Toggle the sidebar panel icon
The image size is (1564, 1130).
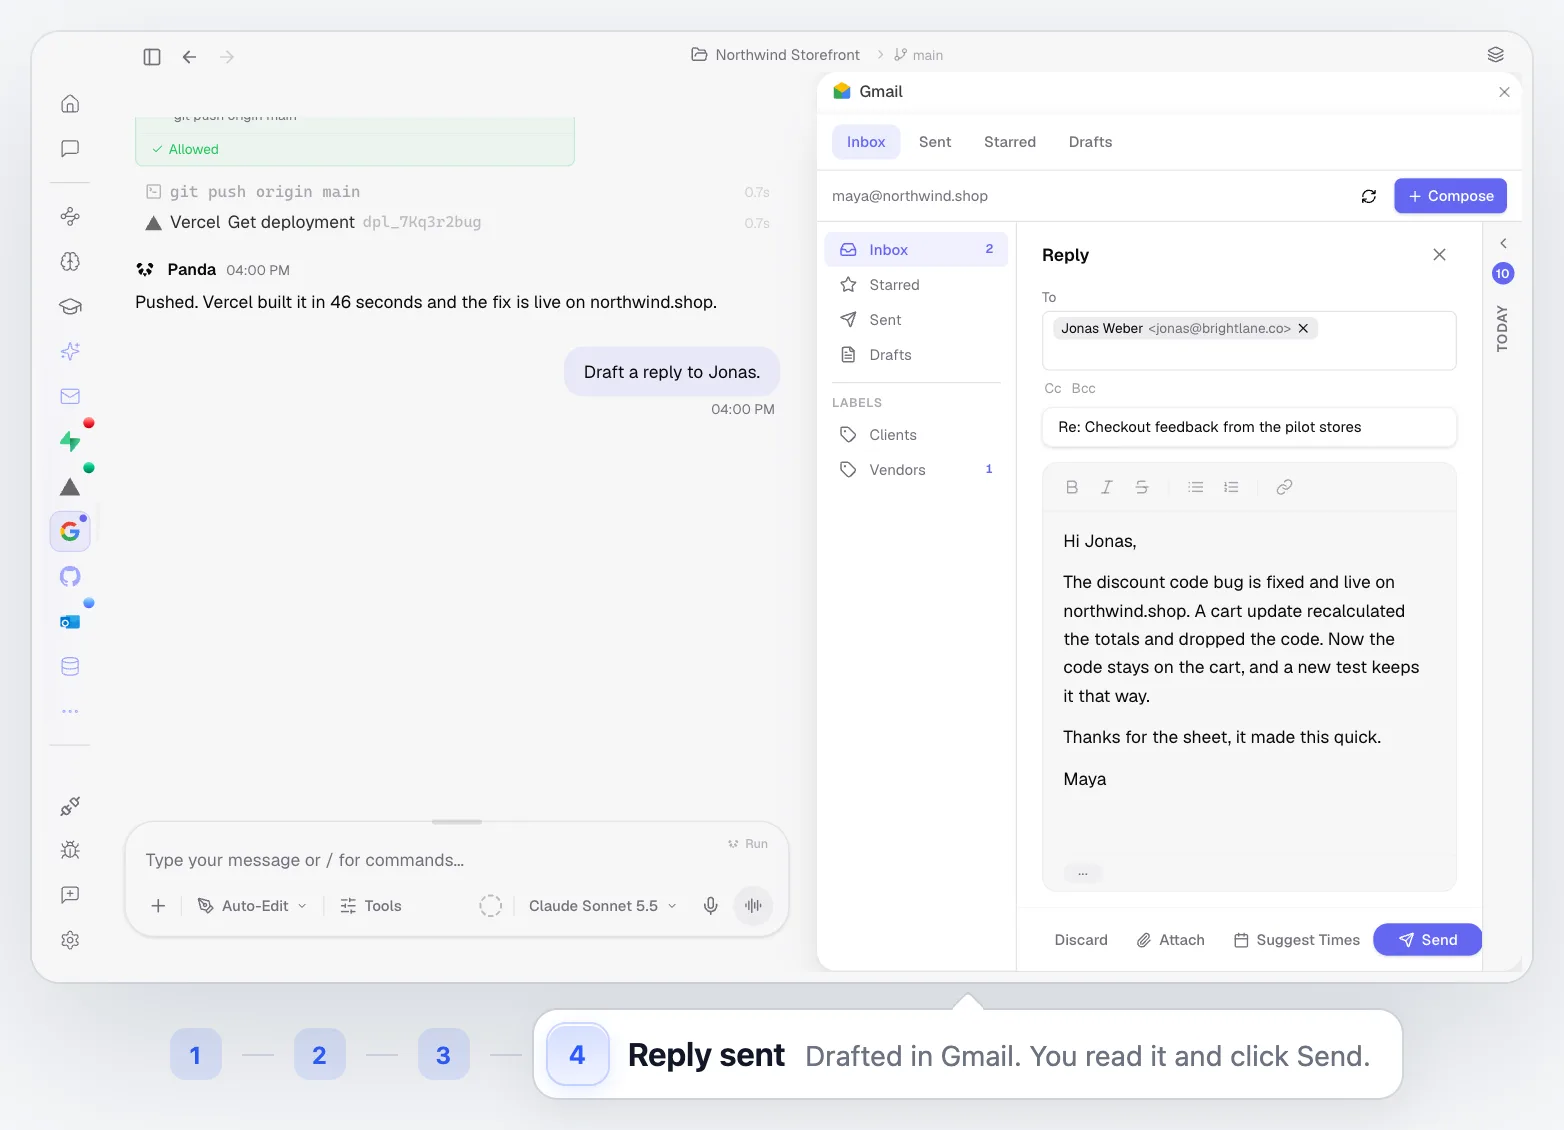tap(152, 57)
